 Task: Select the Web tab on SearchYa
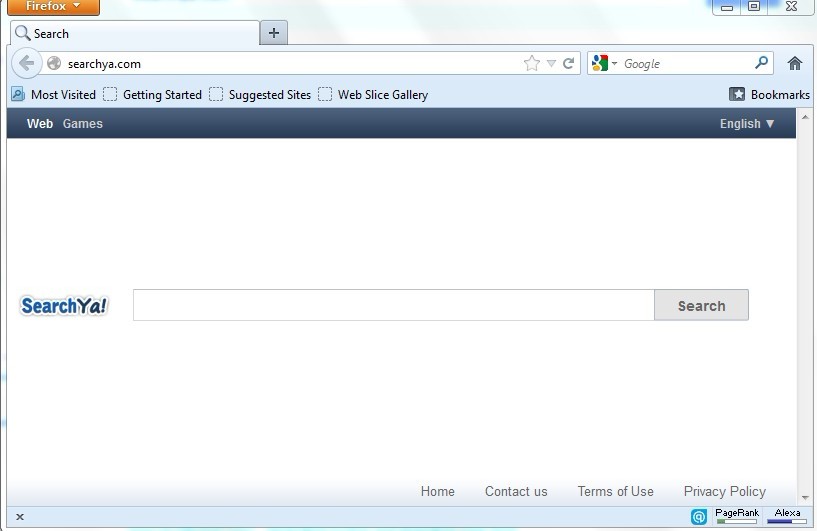pos(40,124)
